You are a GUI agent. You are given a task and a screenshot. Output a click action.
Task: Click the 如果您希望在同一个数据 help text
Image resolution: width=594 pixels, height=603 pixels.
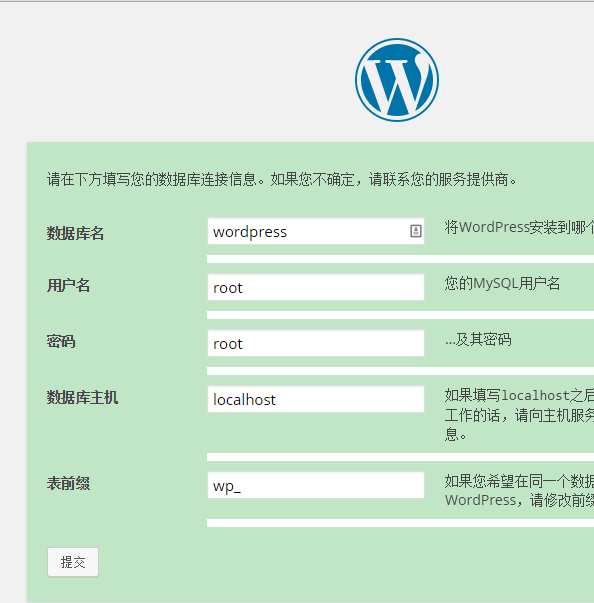coord(519,491)
